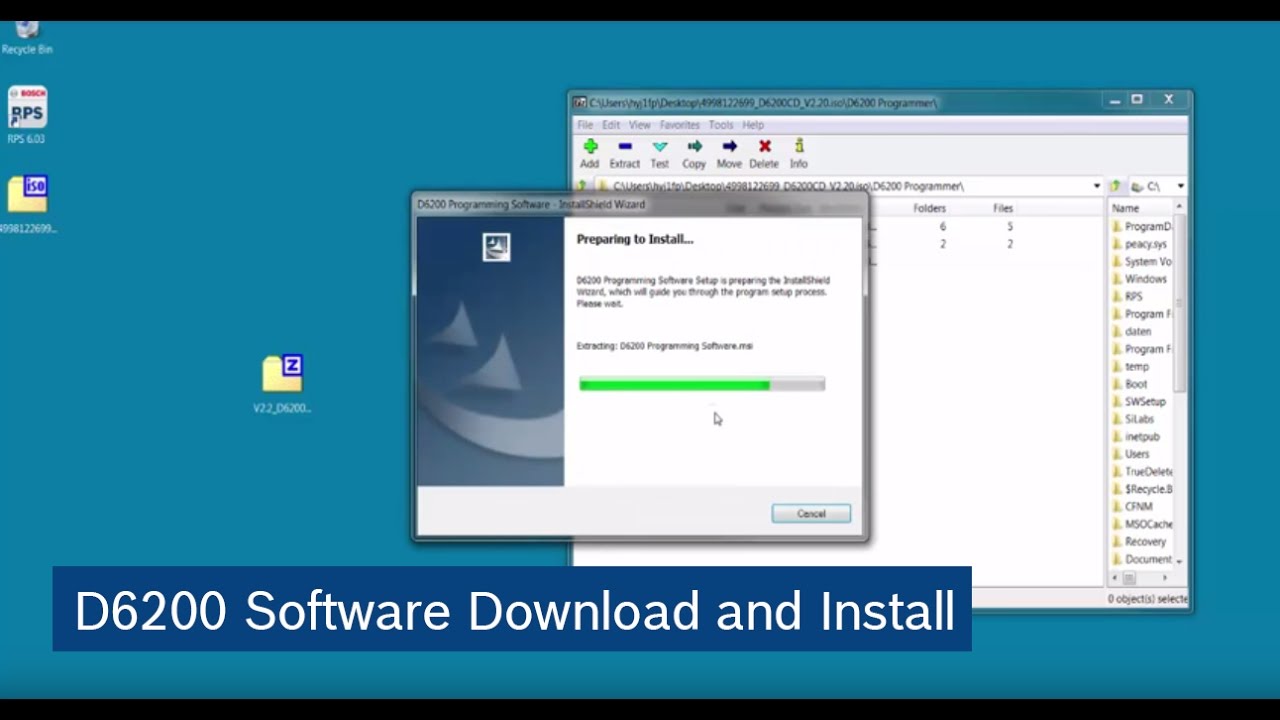The image size is (1280, 720).
Task: Open the Help menu
Action: (753, 125)
